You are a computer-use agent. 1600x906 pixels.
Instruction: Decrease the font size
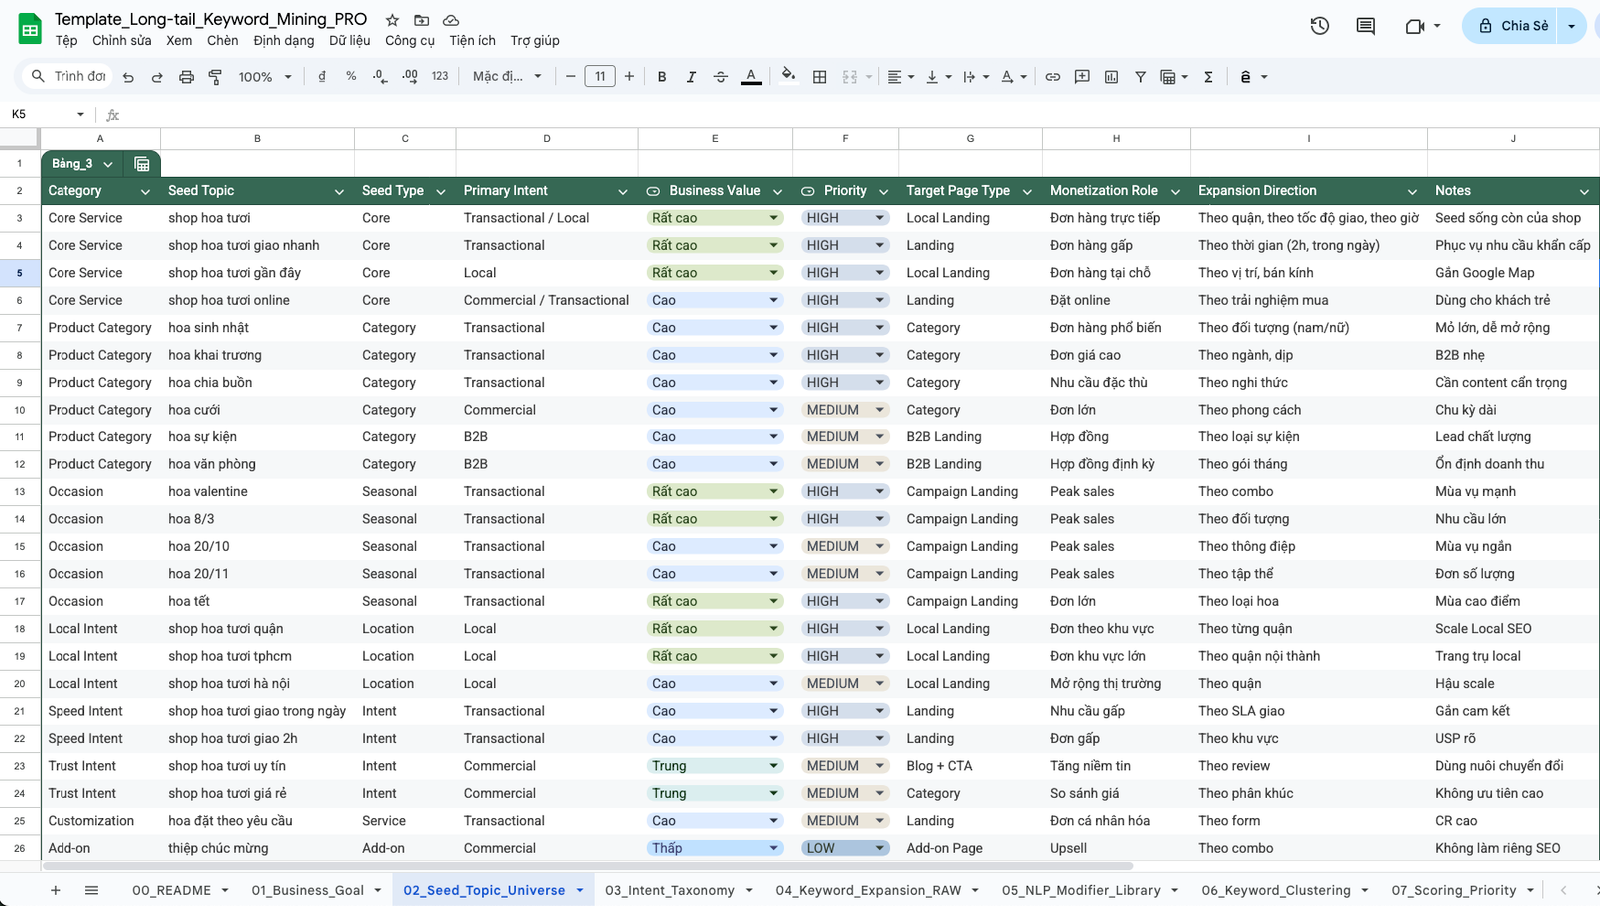click(x=571, y=77)
